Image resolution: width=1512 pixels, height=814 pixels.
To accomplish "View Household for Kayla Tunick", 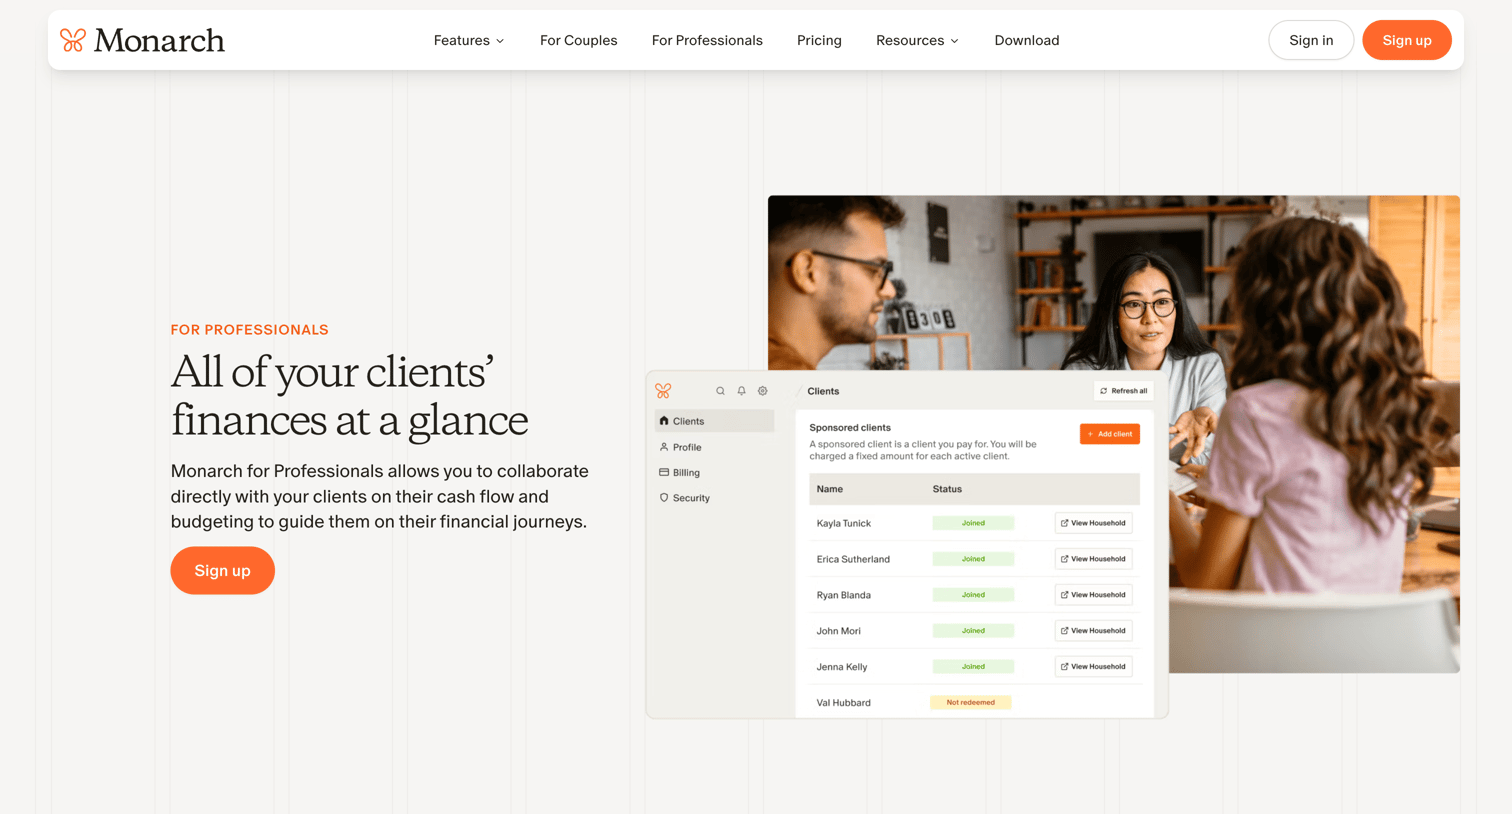I will 1093,523.
